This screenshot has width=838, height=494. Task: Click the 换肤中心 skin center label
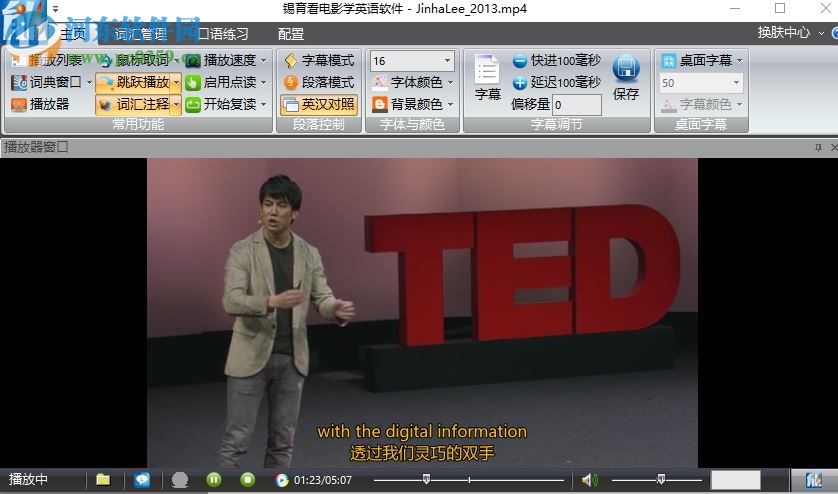point(783,33)
